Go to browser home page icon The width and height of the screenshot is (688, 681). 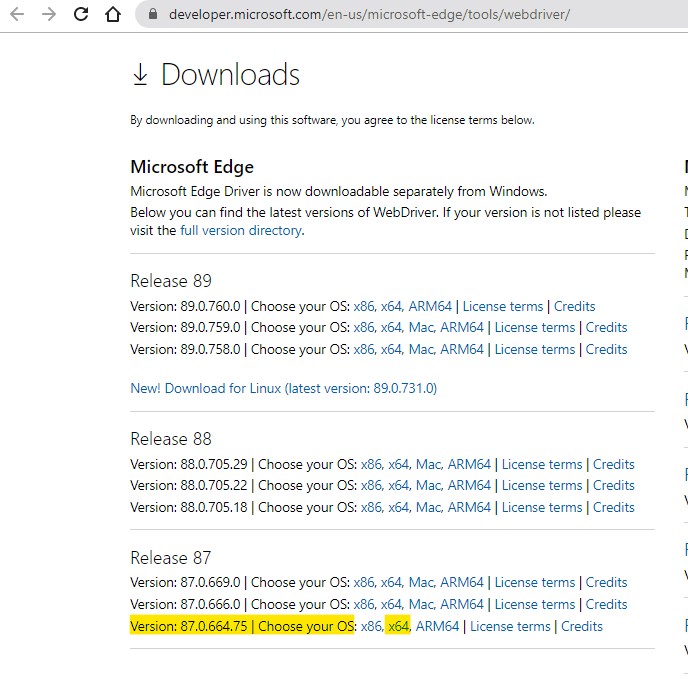click(113, 15)
